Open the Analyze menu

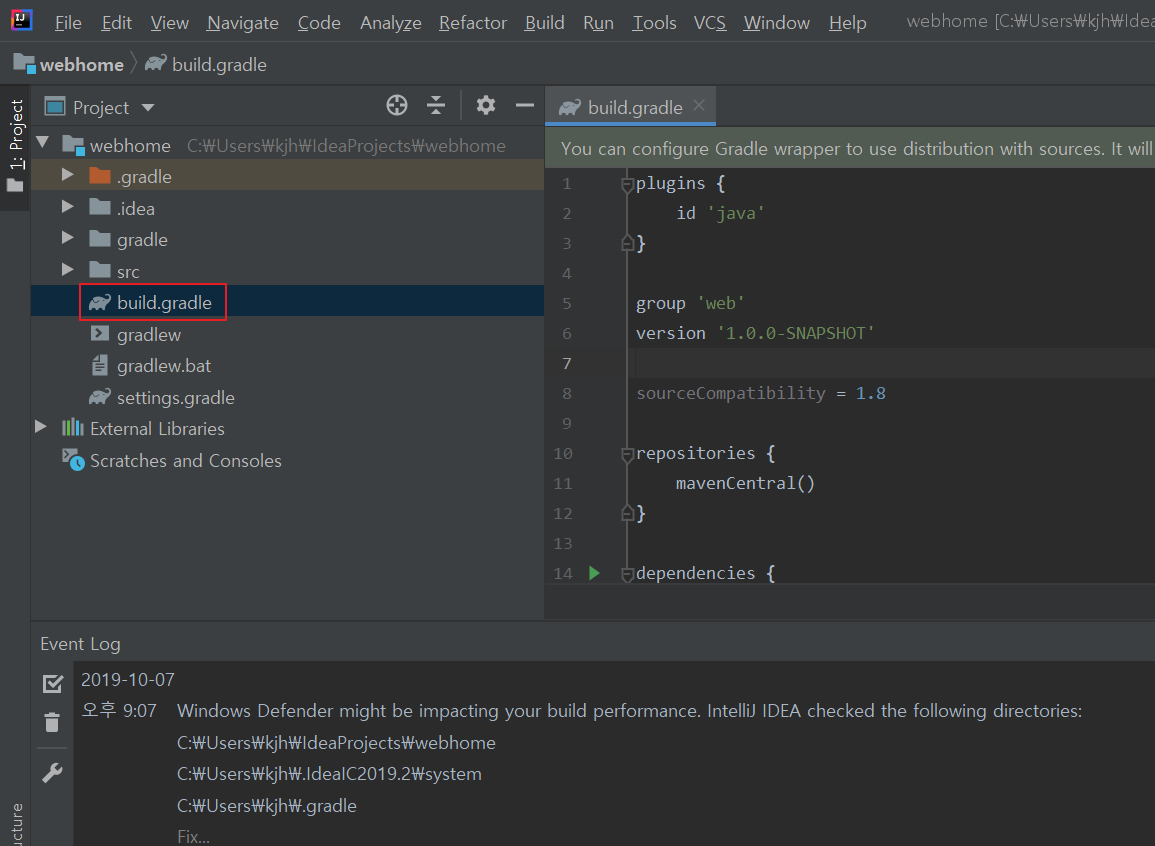pos(390,23)
